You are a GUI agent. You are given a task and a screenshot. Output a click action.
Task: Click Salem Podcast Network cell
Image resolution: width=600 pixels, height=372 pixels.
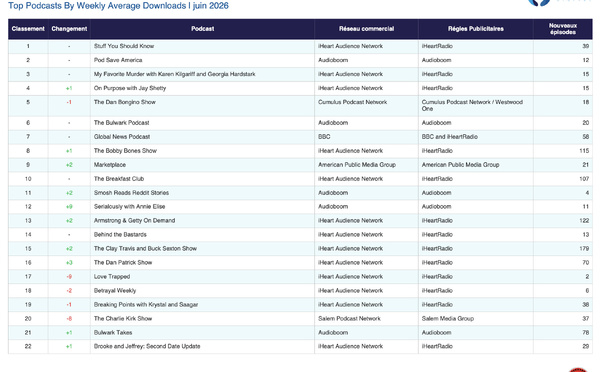[349, 319]
